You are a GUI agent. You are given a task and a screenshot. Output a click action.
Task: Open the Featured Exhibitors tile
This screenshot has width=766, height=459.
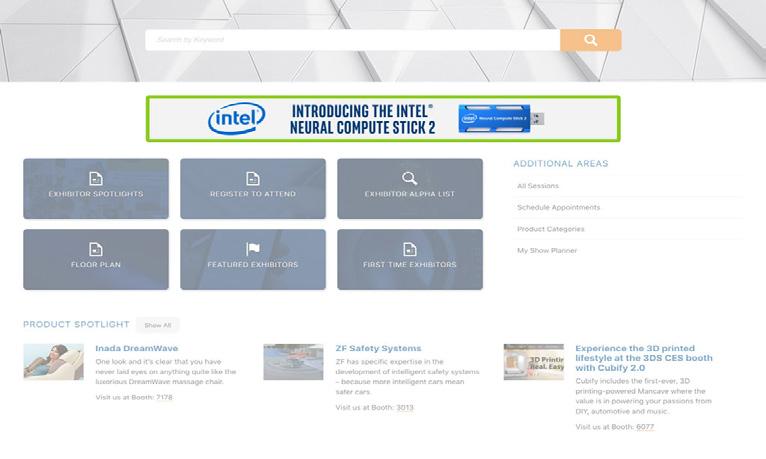coord(253,259)
